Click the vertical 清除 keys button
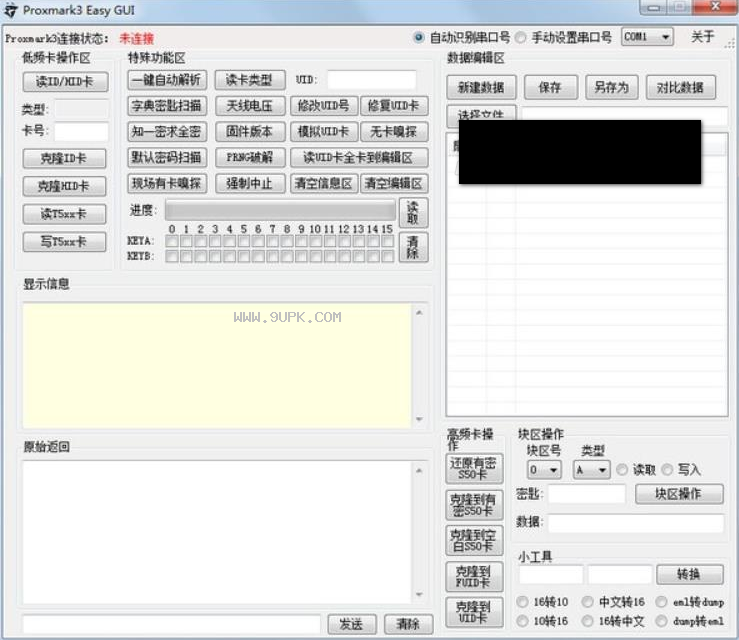The image size is (739, 640). click(x=413, y=247)
